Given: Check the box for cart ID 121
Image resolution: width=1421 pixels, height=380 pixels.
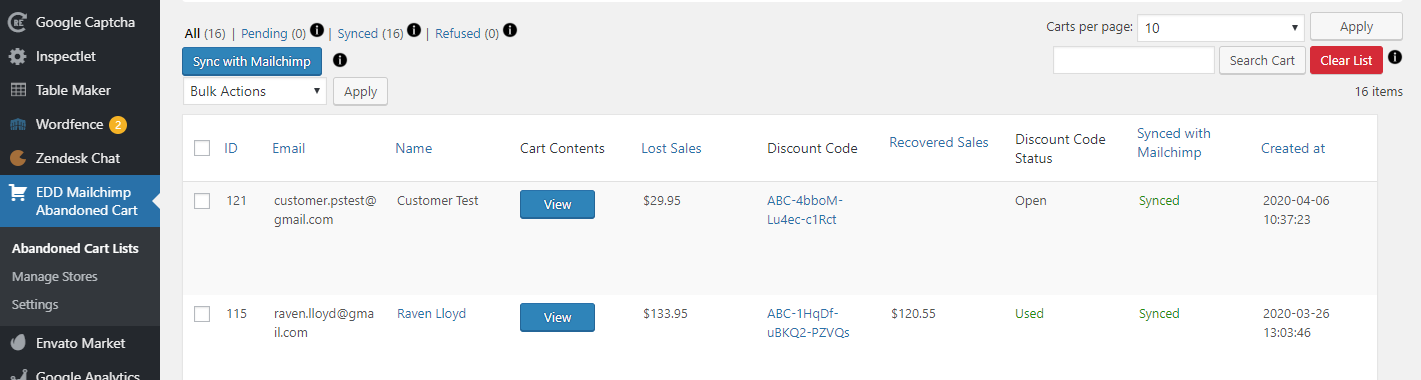Looking at the screenshot, I should tap(202, 201).
